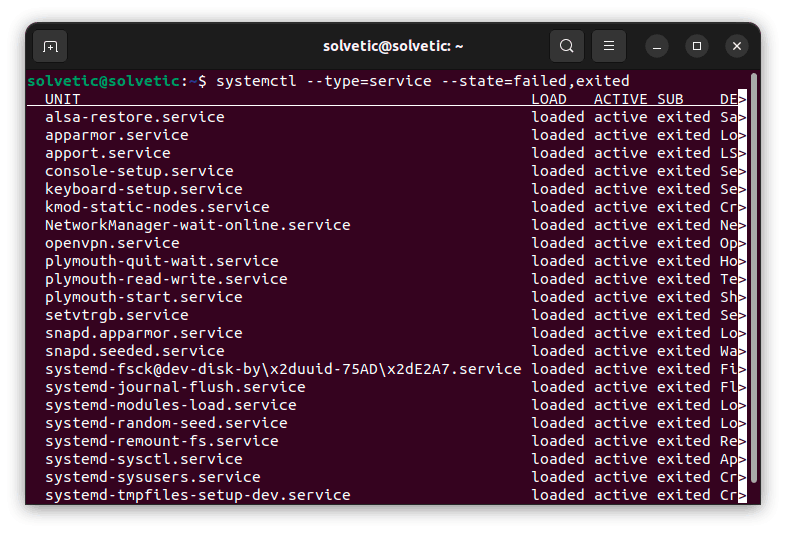
Task: Click the LOAD column header
Action: click(549, 99)
